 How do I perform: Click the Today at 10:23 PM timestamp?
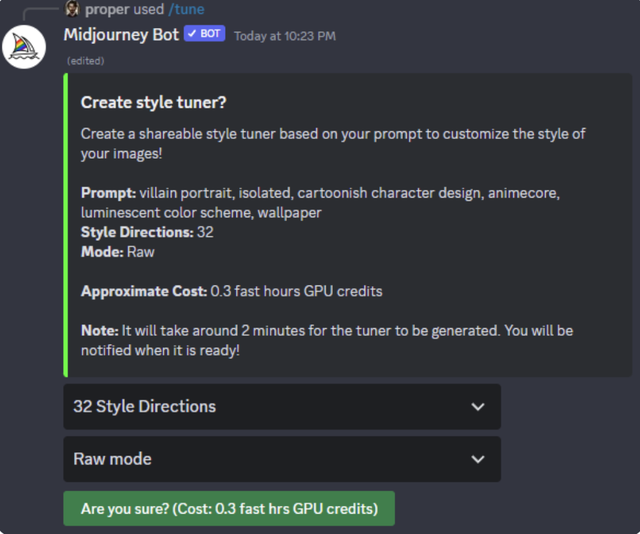tap(284, 36)
